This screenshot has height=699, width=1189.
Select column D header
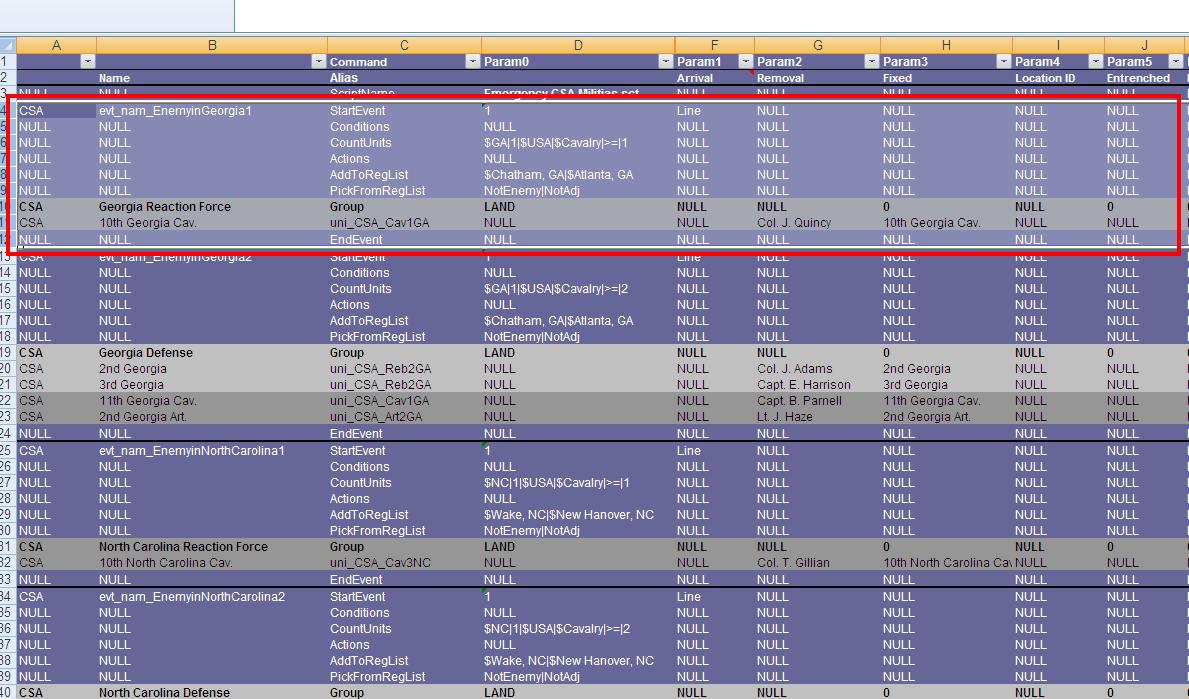click(x=578, y=45)
